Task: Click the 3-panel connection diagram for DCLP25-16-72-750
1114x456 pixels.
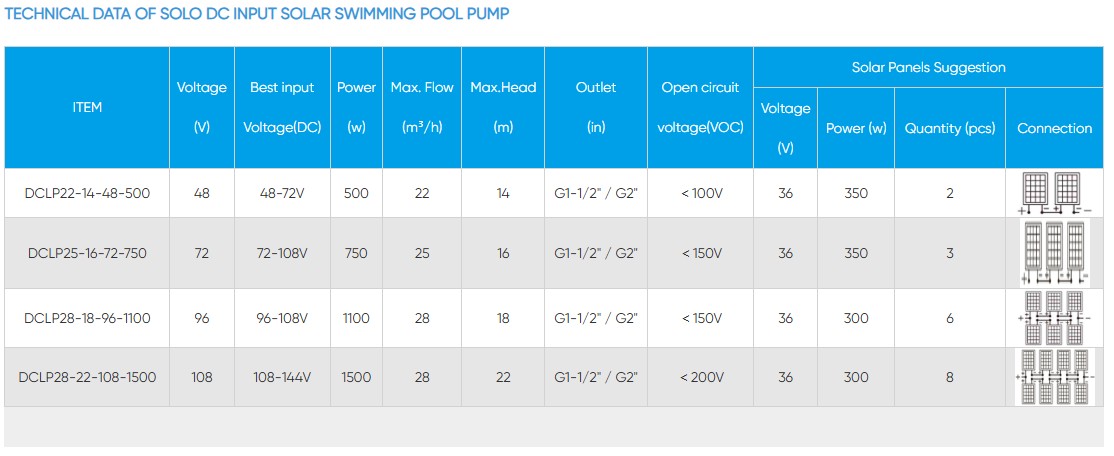Action: click(1055, 253)
